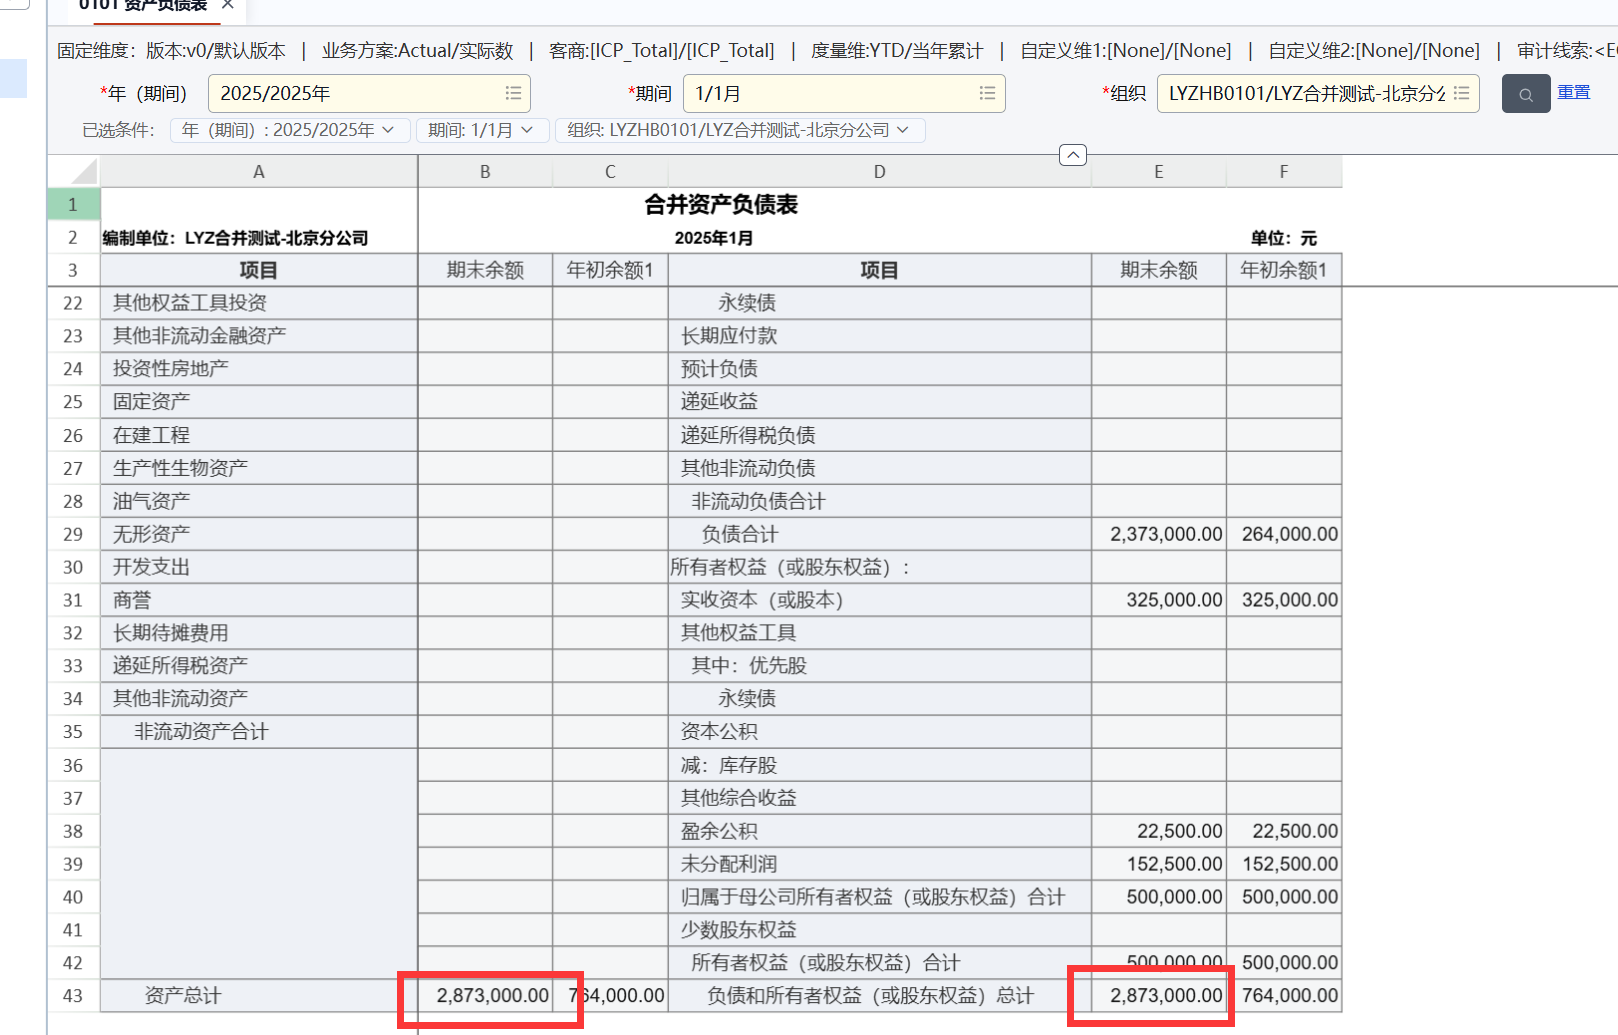Screen dimensions: 1618x1035
Task: Select column D header
Action: [879, 171]
